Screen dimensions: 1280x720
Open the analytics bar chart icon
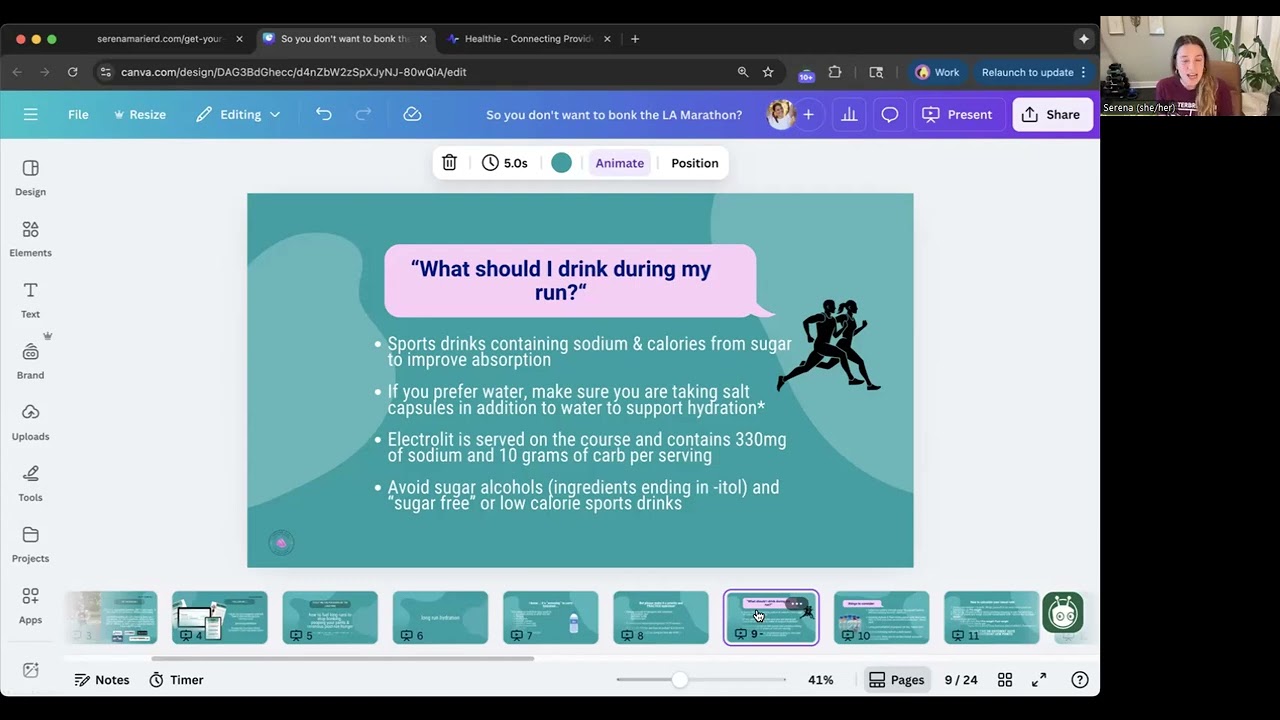pyautogui.click(x=849, y=114)
